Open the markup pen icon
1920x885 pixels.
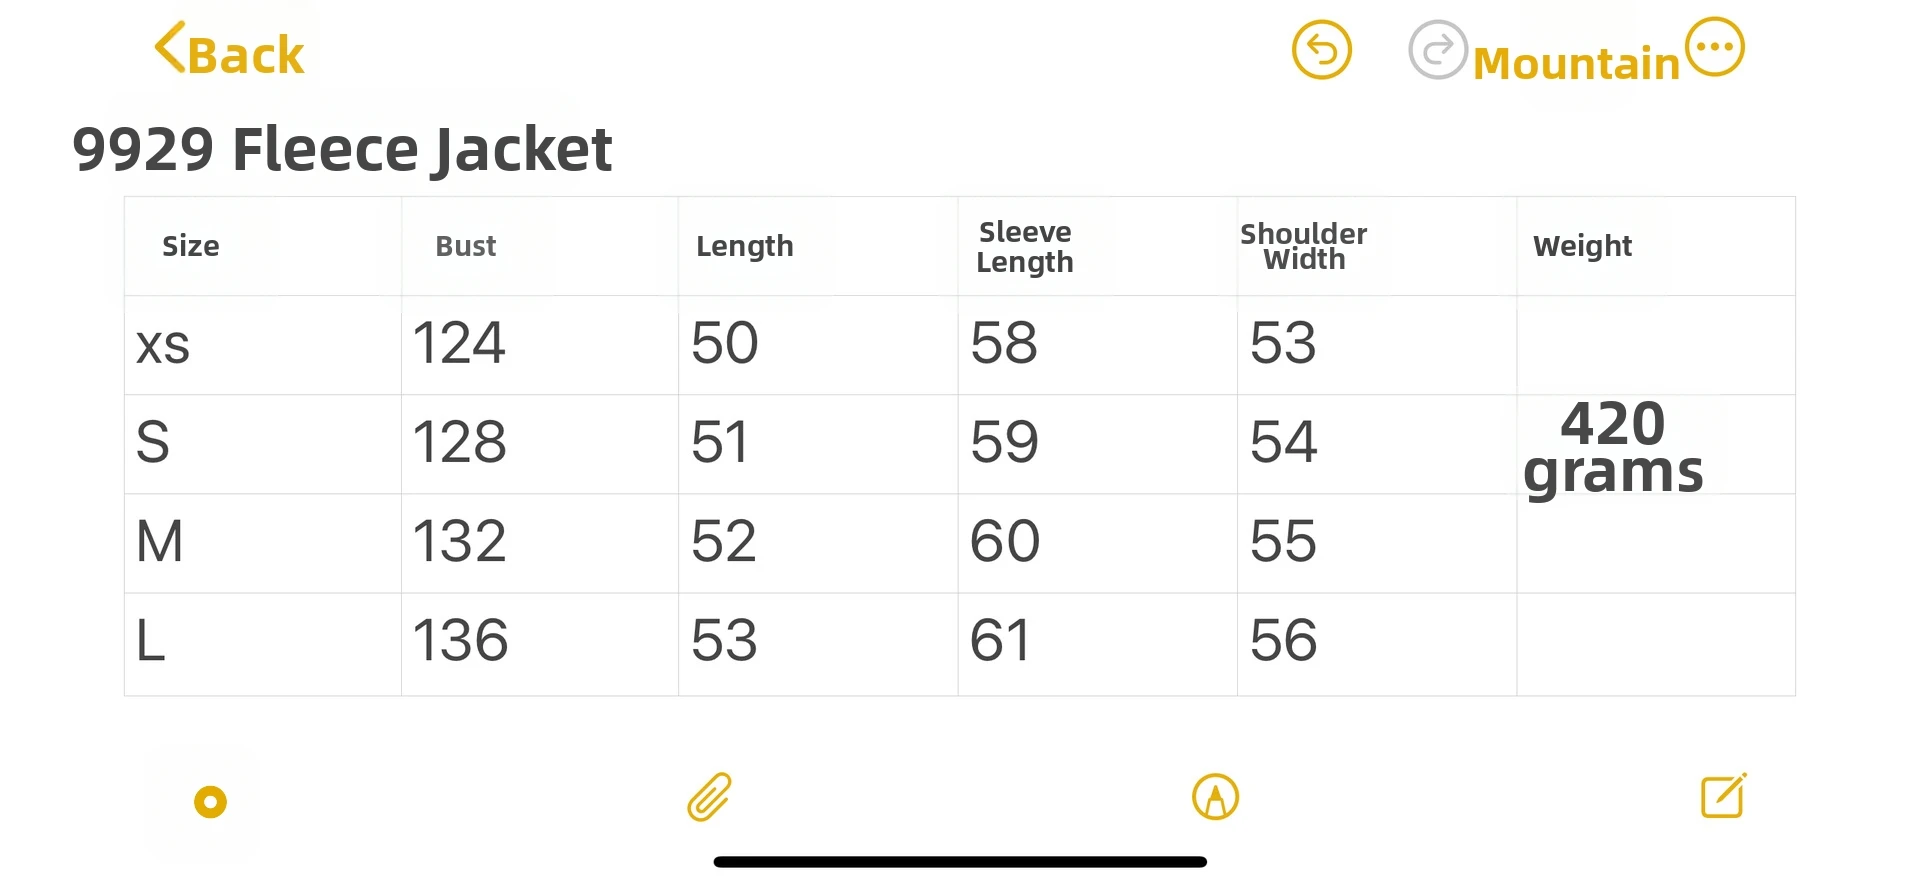click(1215, 798)
